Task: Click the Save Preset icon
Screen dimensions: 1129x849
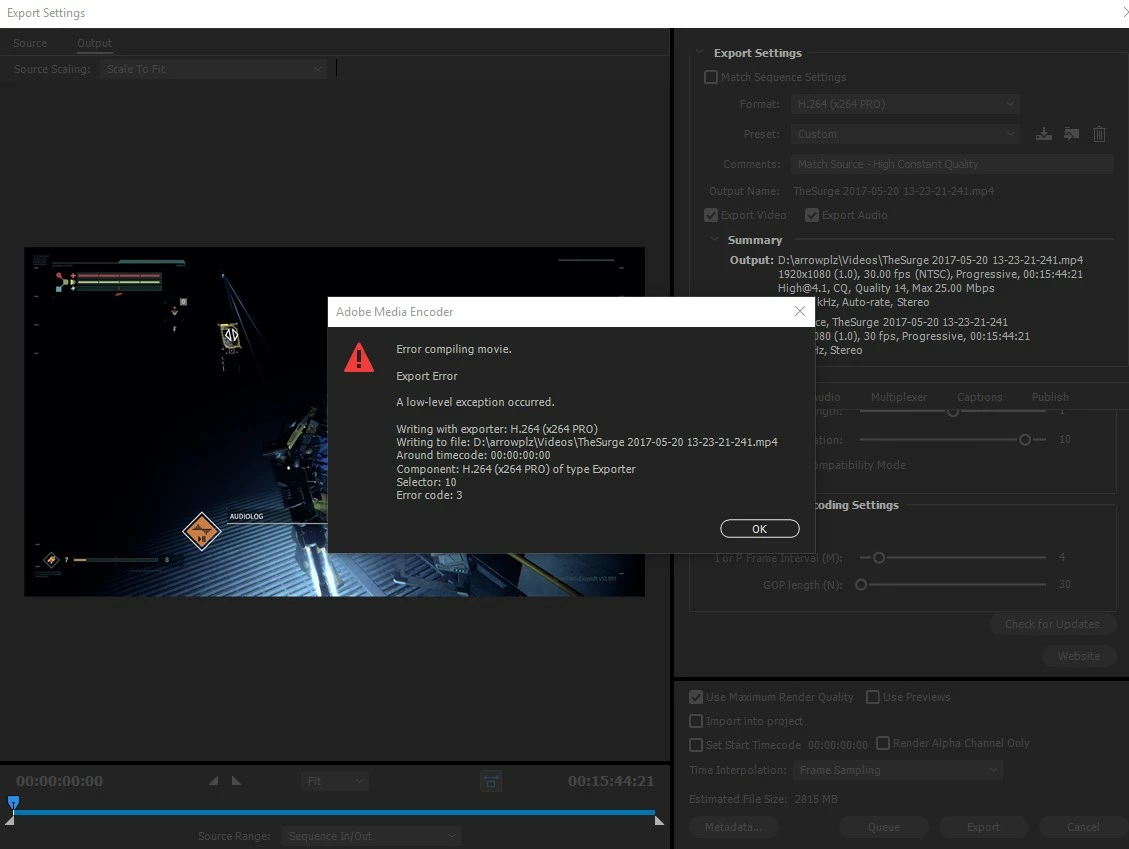Action: (1043, 134)
